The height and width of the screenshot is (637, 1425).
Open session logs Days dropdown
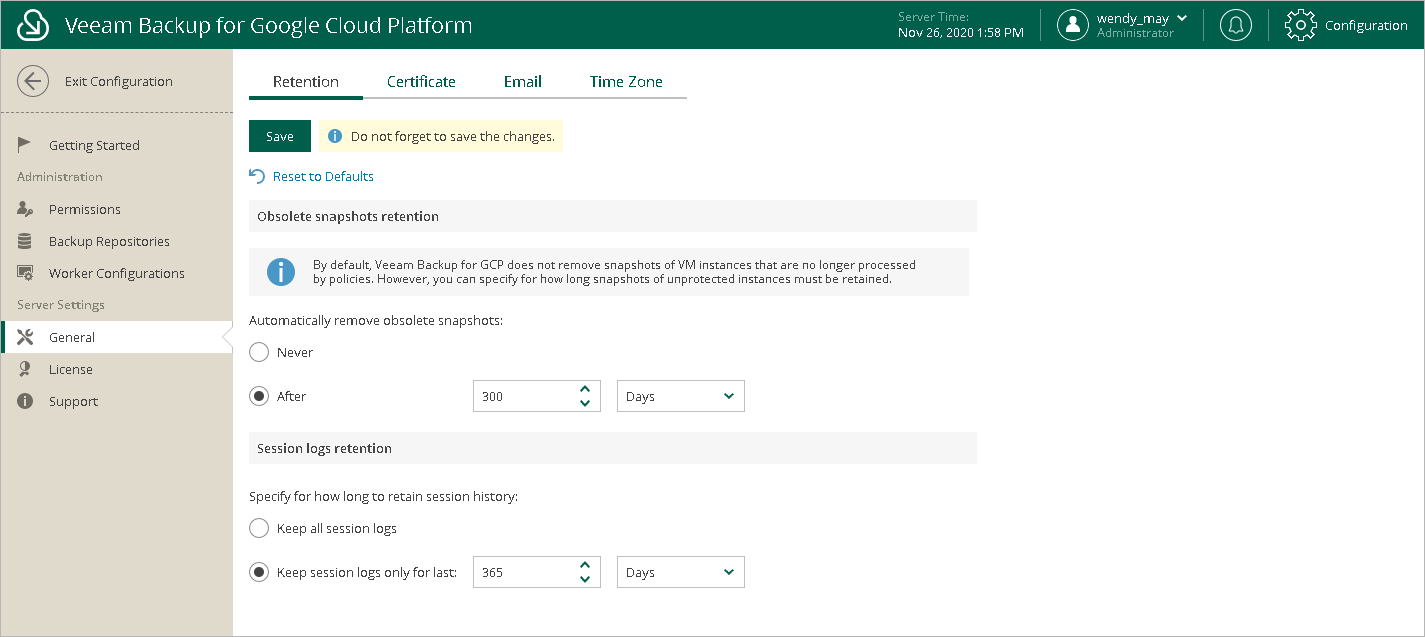[681, 572]
